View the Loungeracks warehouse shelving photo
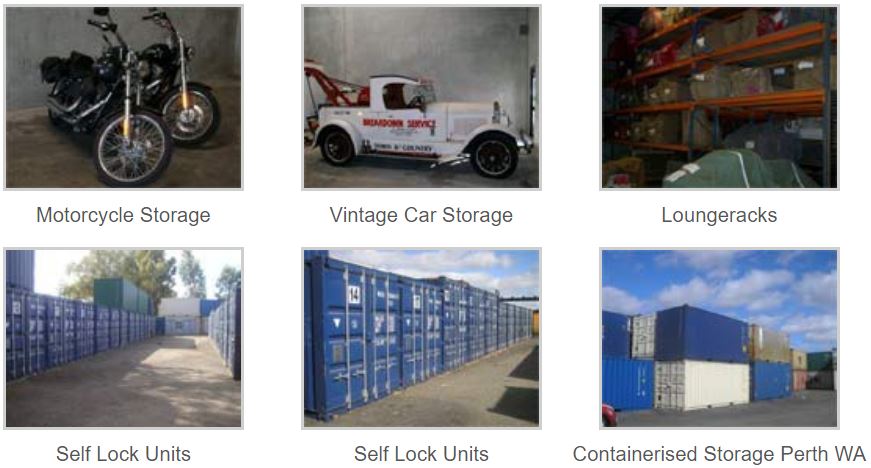 click(719, 98)
